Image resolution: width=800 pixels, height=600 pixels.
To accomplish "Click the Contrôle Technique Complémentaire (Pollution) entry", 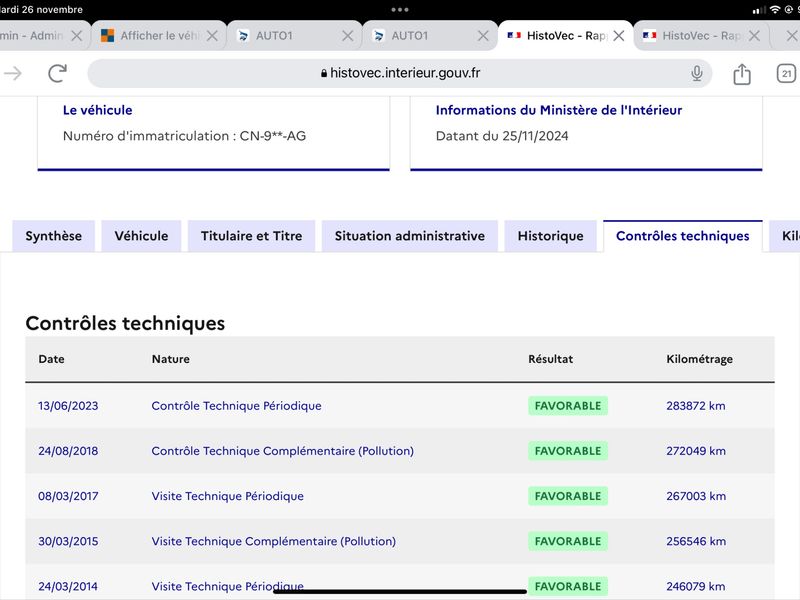I will 283,451.
